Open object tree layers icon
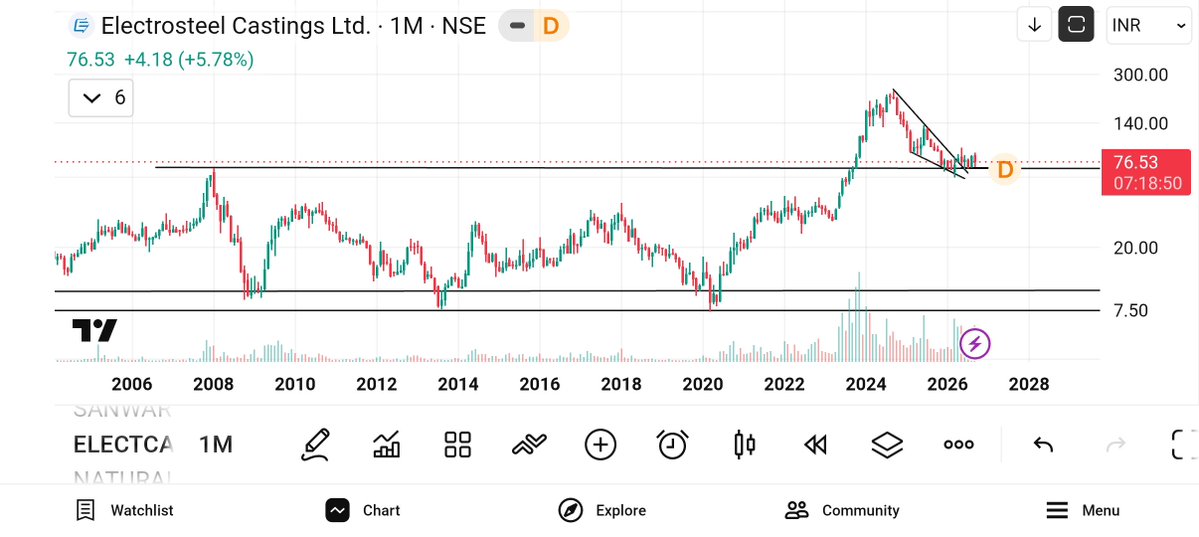 pos(887,444)
